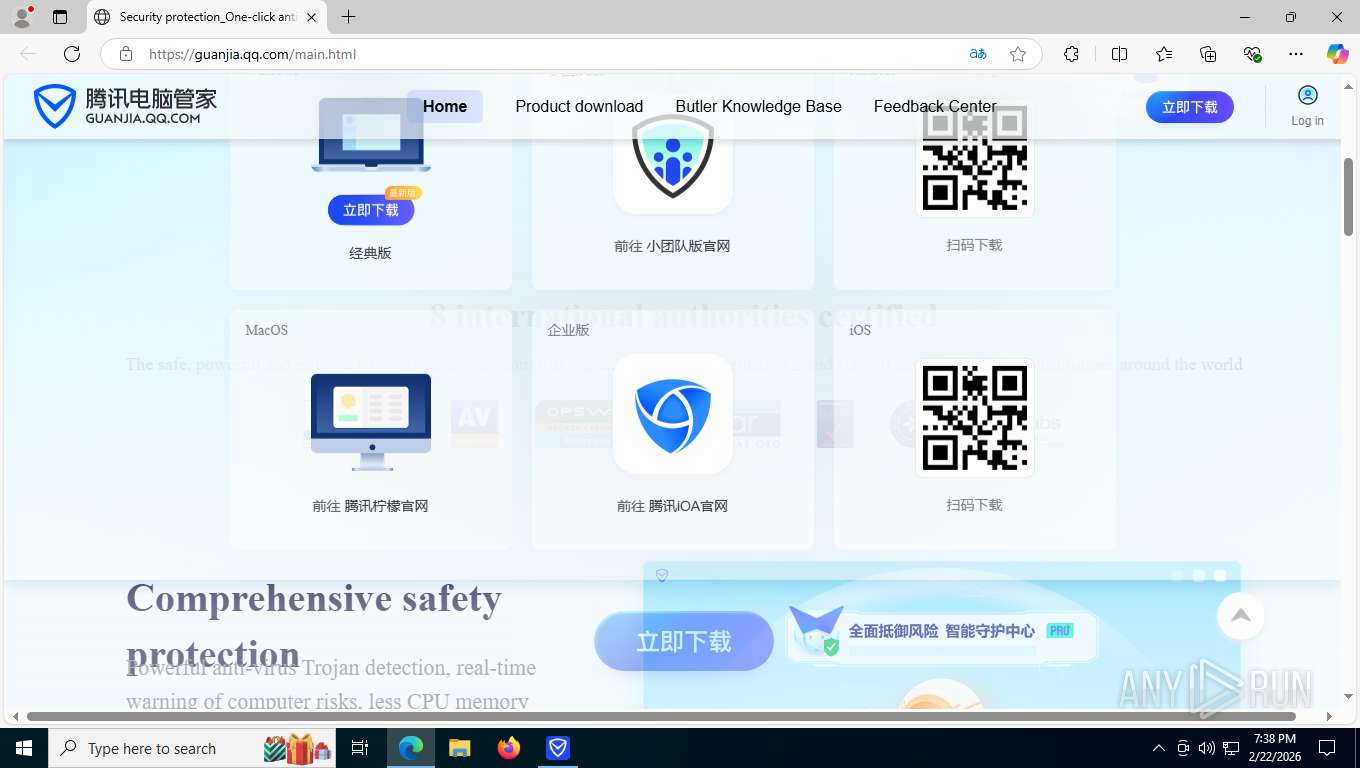
Task: Open the browser Extensions icon
Action: (1072, 54)
